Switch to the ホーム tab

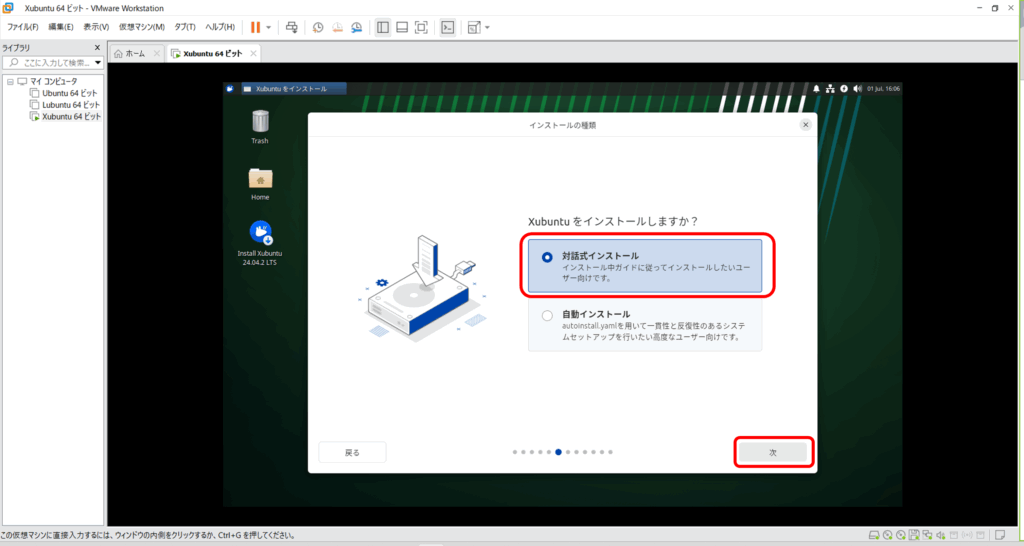(x=134, y=53)
